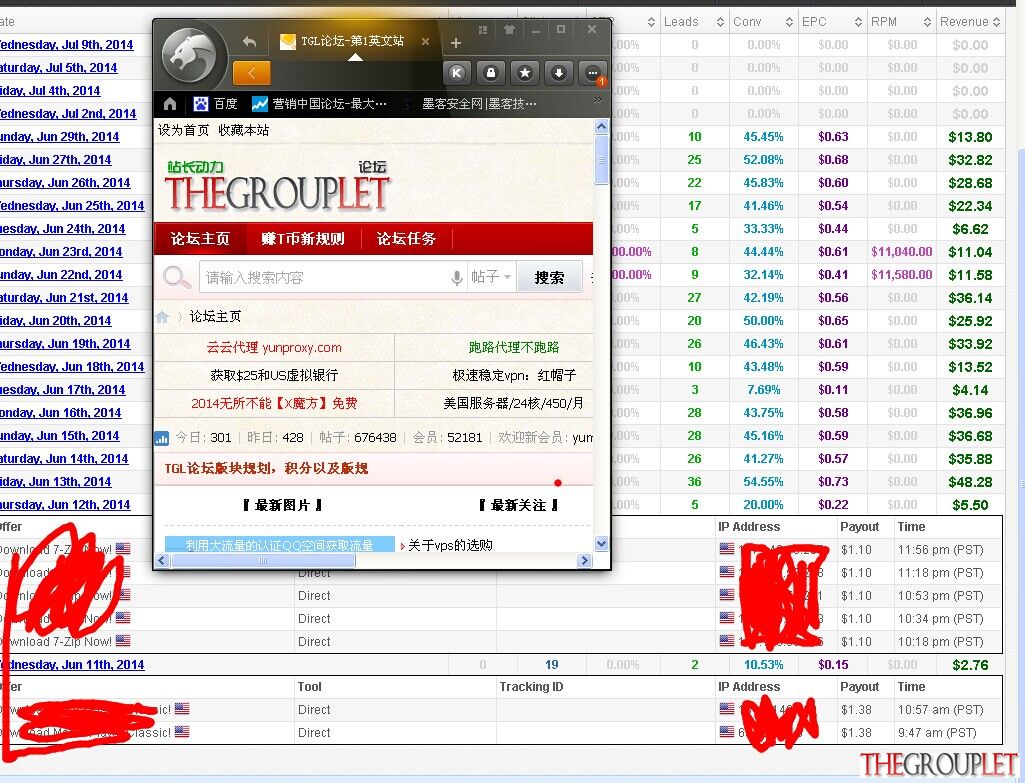This screenshot has height=783, width=1025.
Task: Open the 帖子 search type dropdown
Action: coord(491,277)
